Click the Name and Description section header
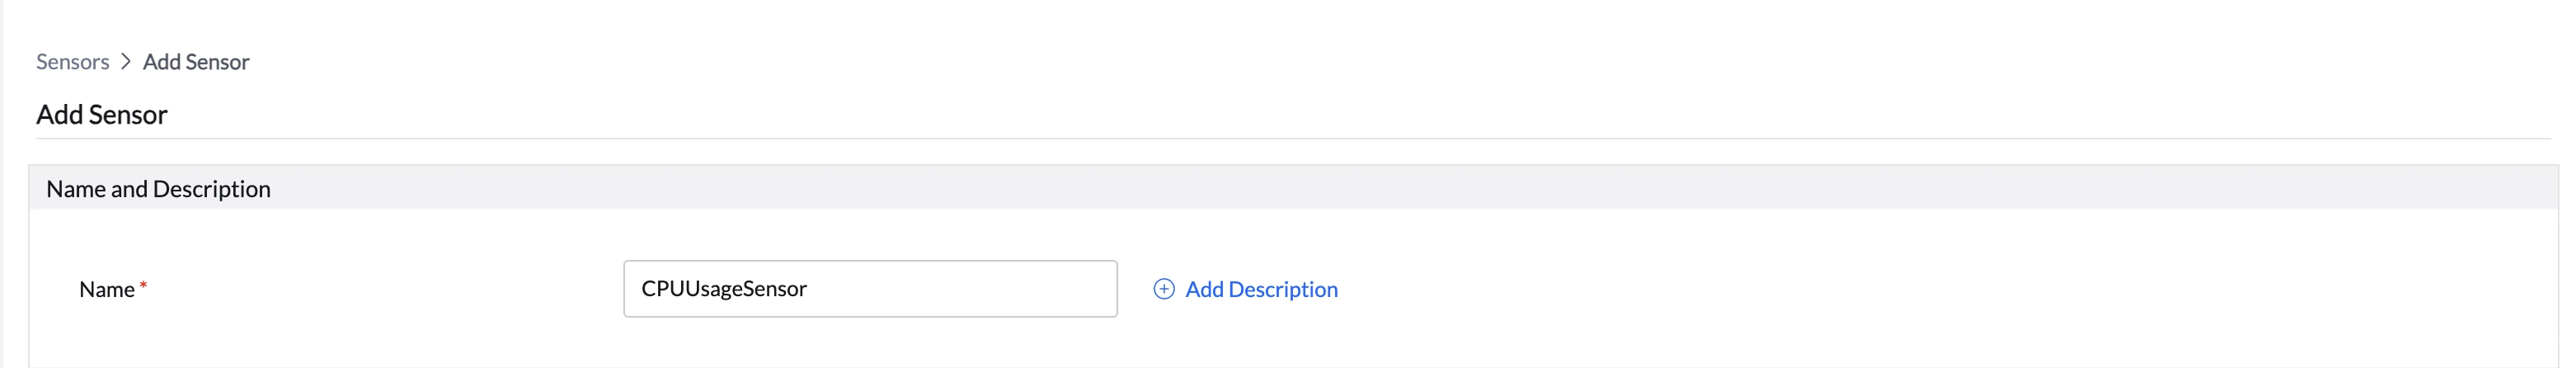 (158, 189)
